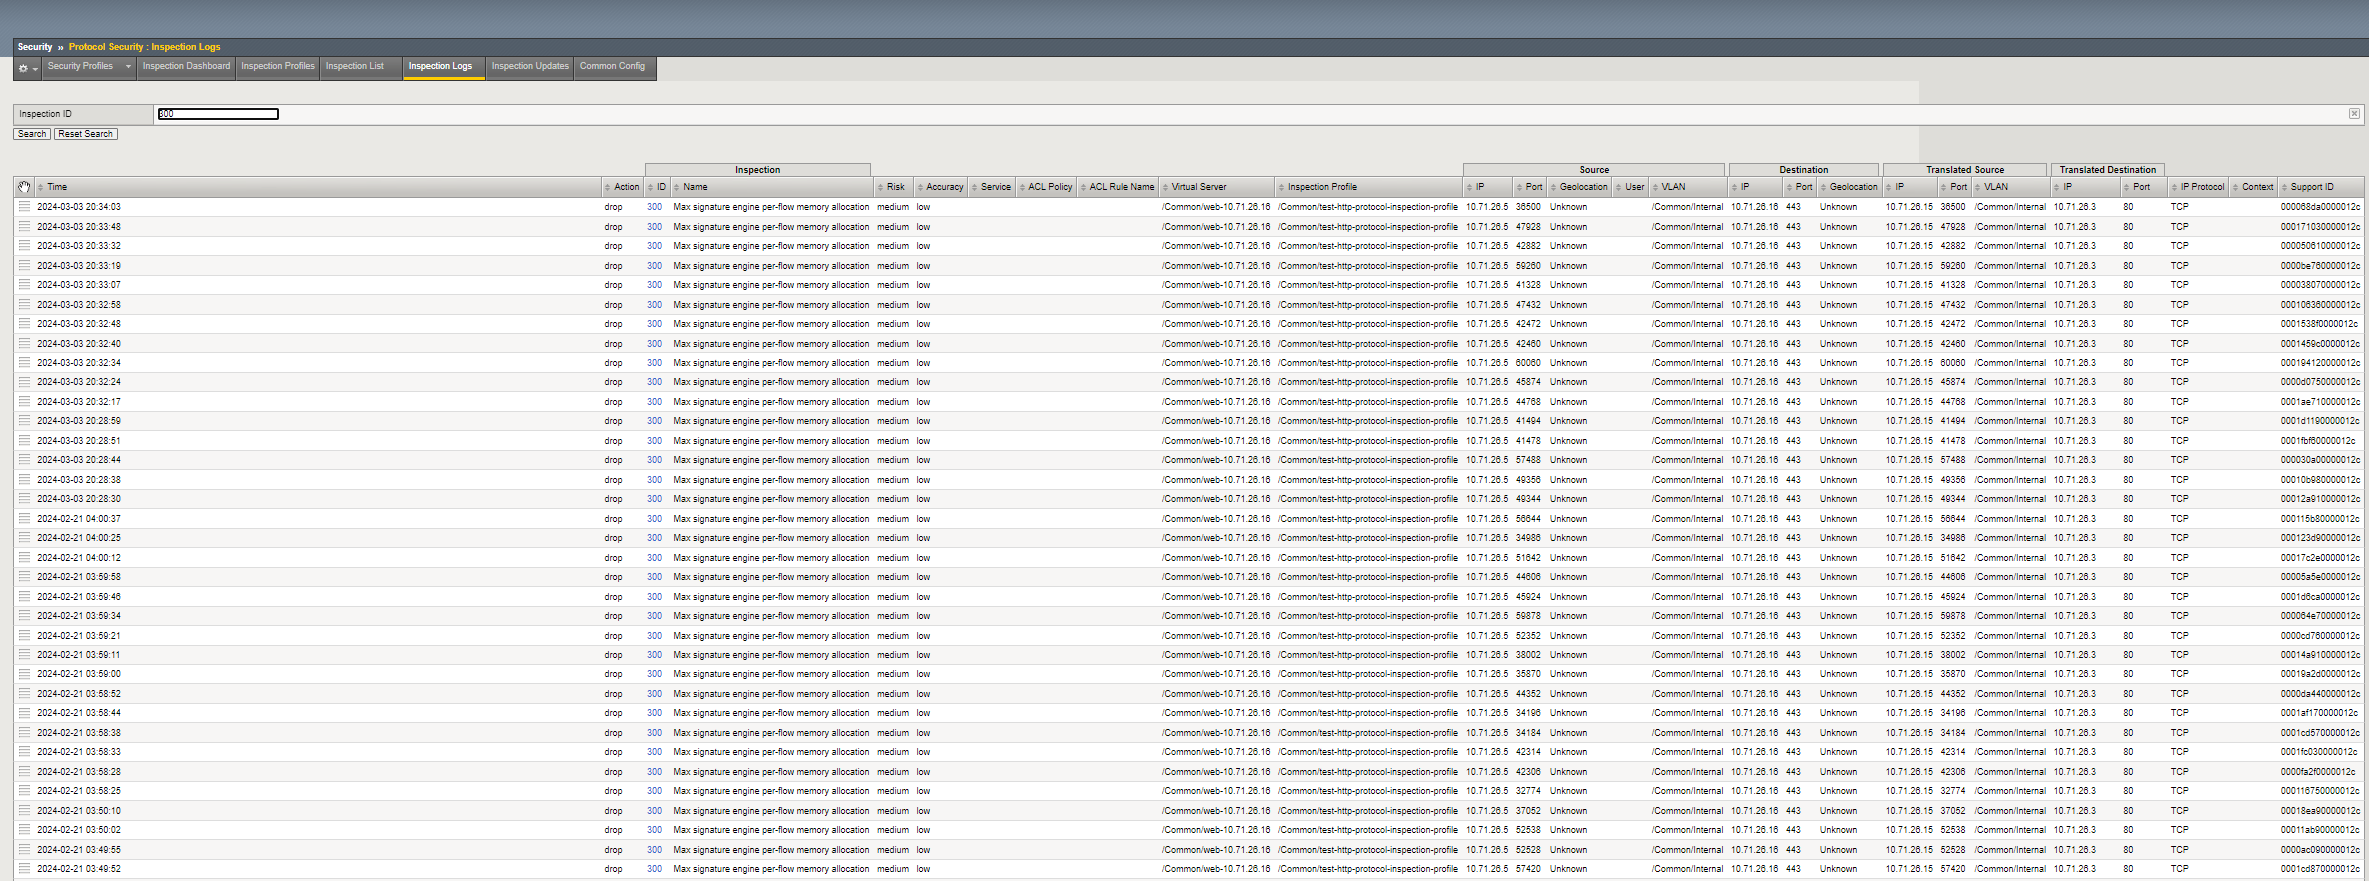The image size is (2369, 881).
Task: Open row details icon for 20:32:48 entry
Action: pos(24,324)
